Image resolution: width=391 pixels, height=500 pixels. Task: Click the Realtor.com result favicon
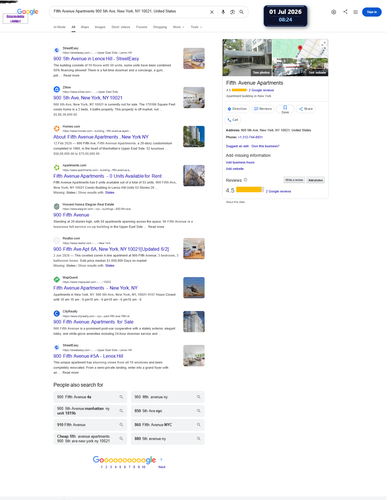point(57,242)
